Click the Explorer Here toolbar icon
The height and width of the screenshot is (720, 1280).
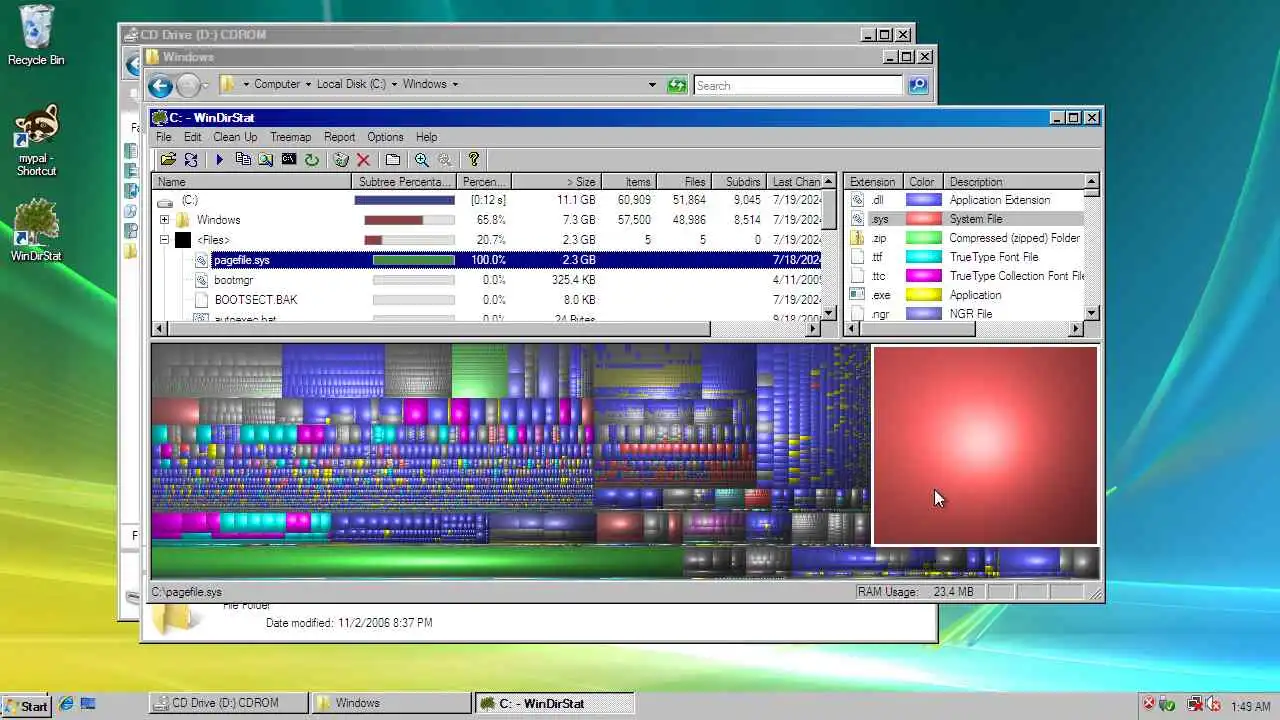coord(266,159)
